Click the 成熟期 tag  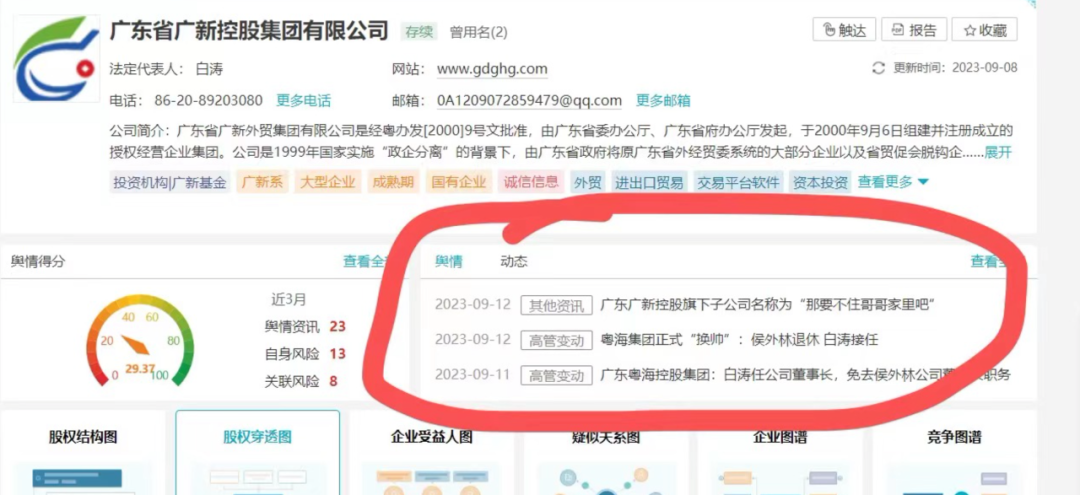point(393,182)
